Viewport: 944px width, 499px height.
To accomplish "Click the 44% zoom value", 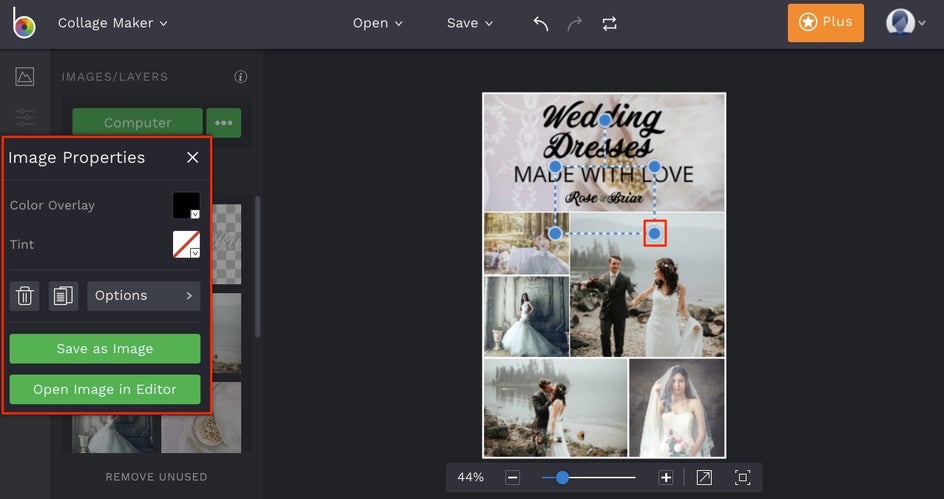I will click(x=470, y=477).
